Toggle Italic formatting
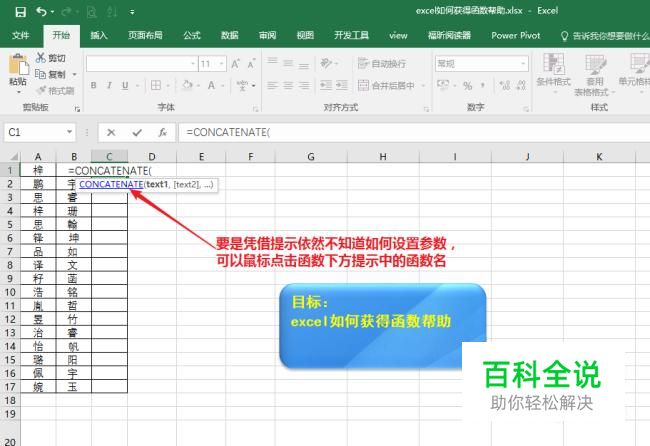 click(109, 85)
